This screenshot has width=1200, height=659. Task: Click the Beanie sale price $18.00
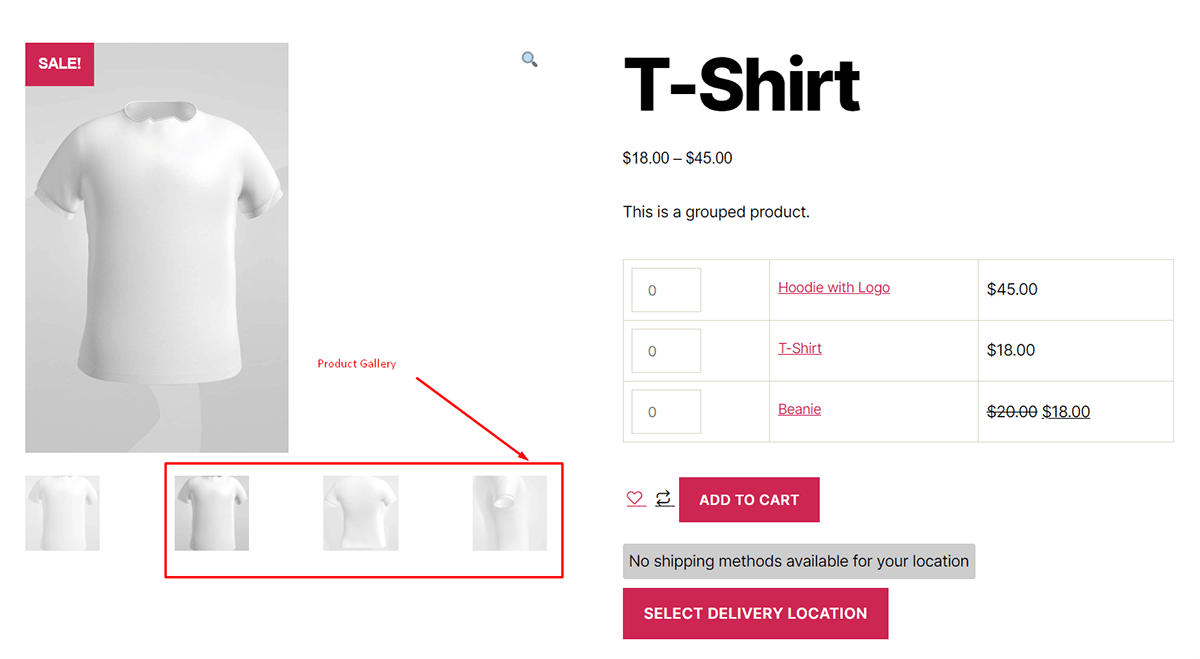1066,412
